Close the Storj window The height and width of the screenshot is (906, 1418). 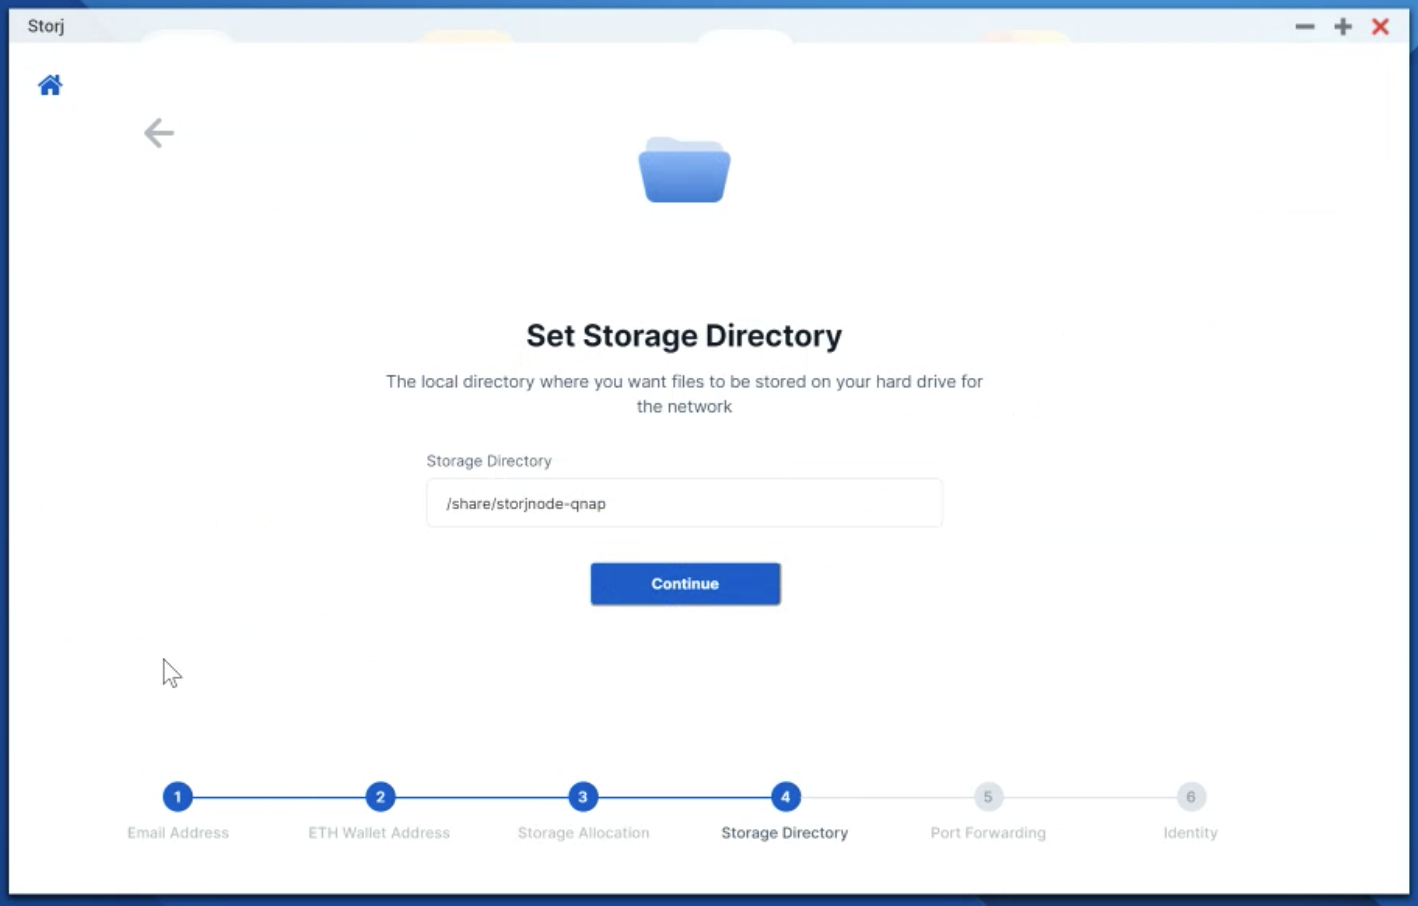[x=1380, y=27]
